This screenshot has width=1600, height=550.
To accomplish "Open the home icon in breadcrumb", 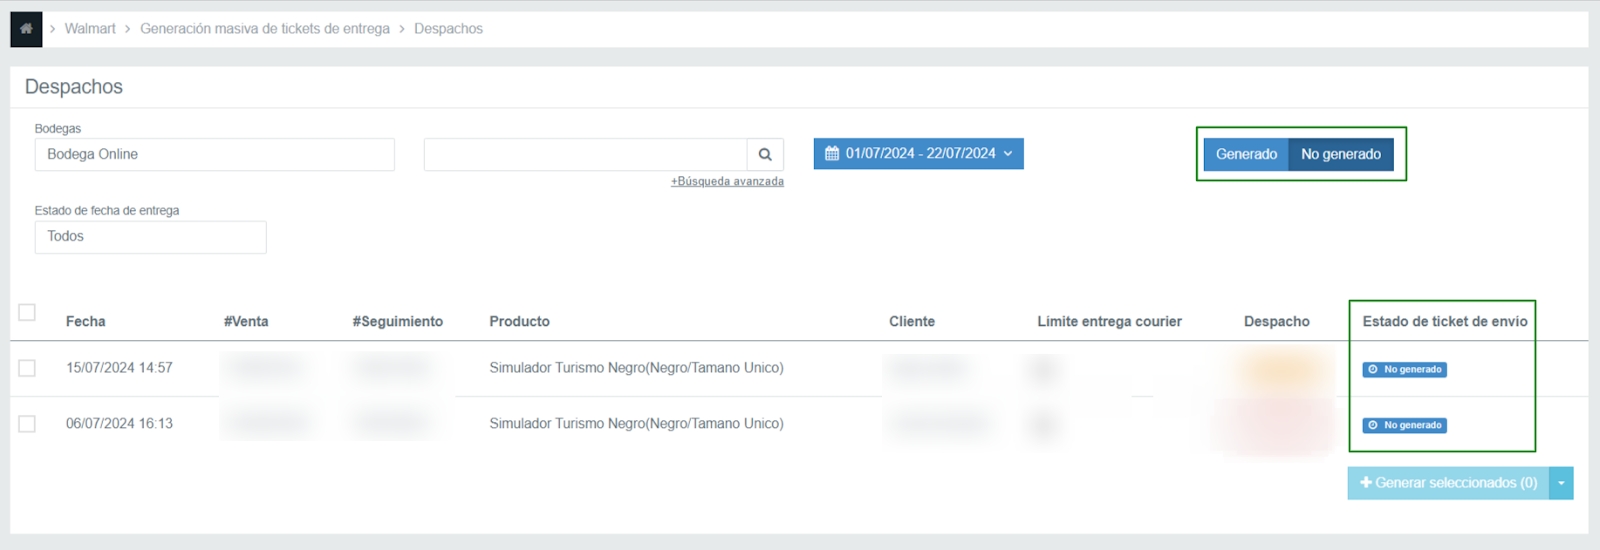I will pos(26,29).
